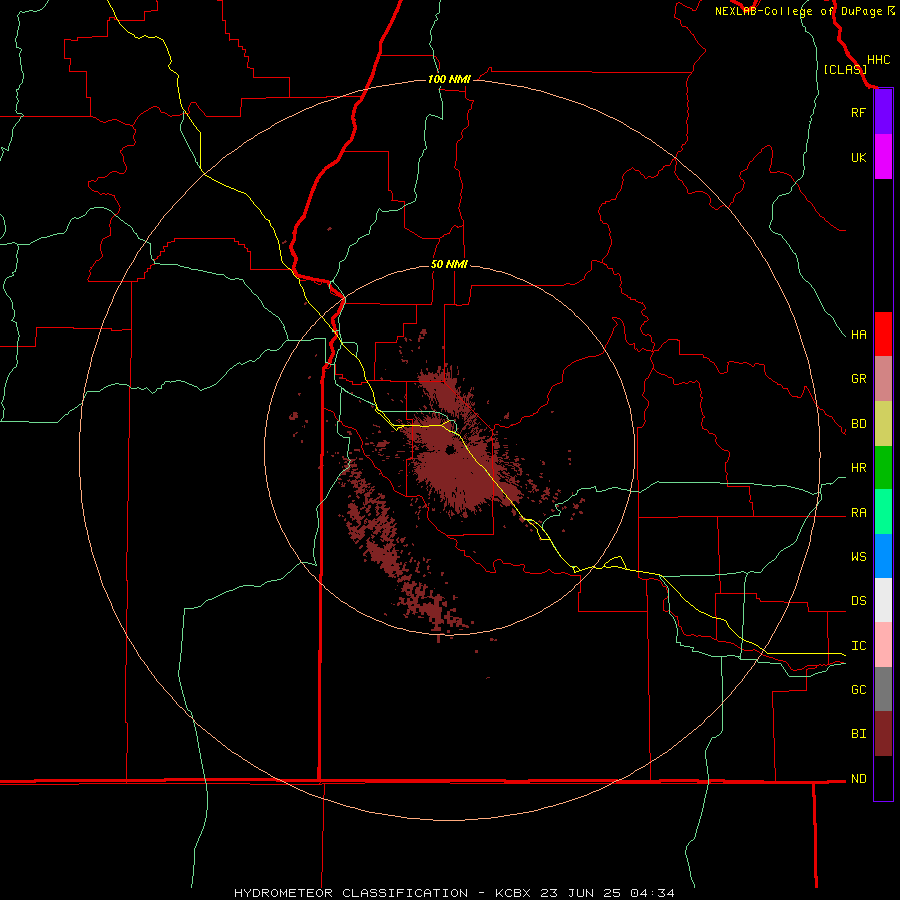Image resolution: width=900 pixels, height=900 pixels.
Task: Click the UK legend label
Action: pyautogui.click(x=858, y=157)
